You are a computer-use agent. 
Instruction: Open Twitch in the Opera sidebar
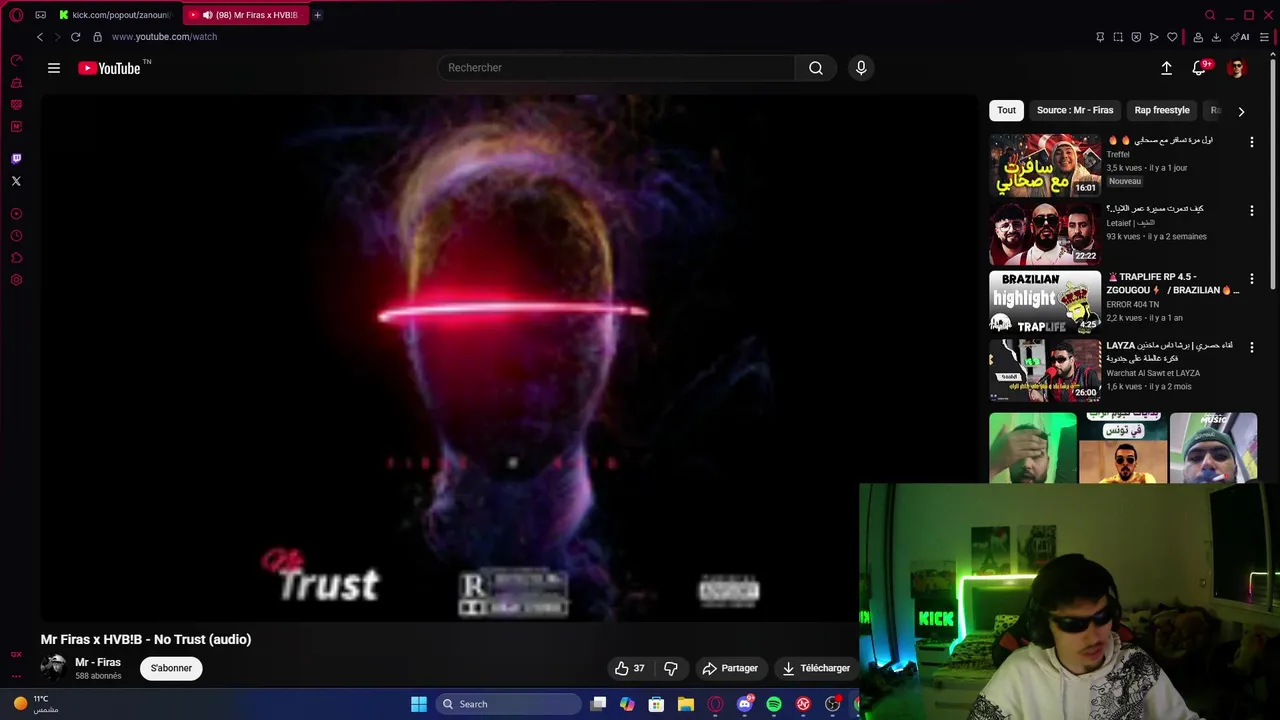16,158
